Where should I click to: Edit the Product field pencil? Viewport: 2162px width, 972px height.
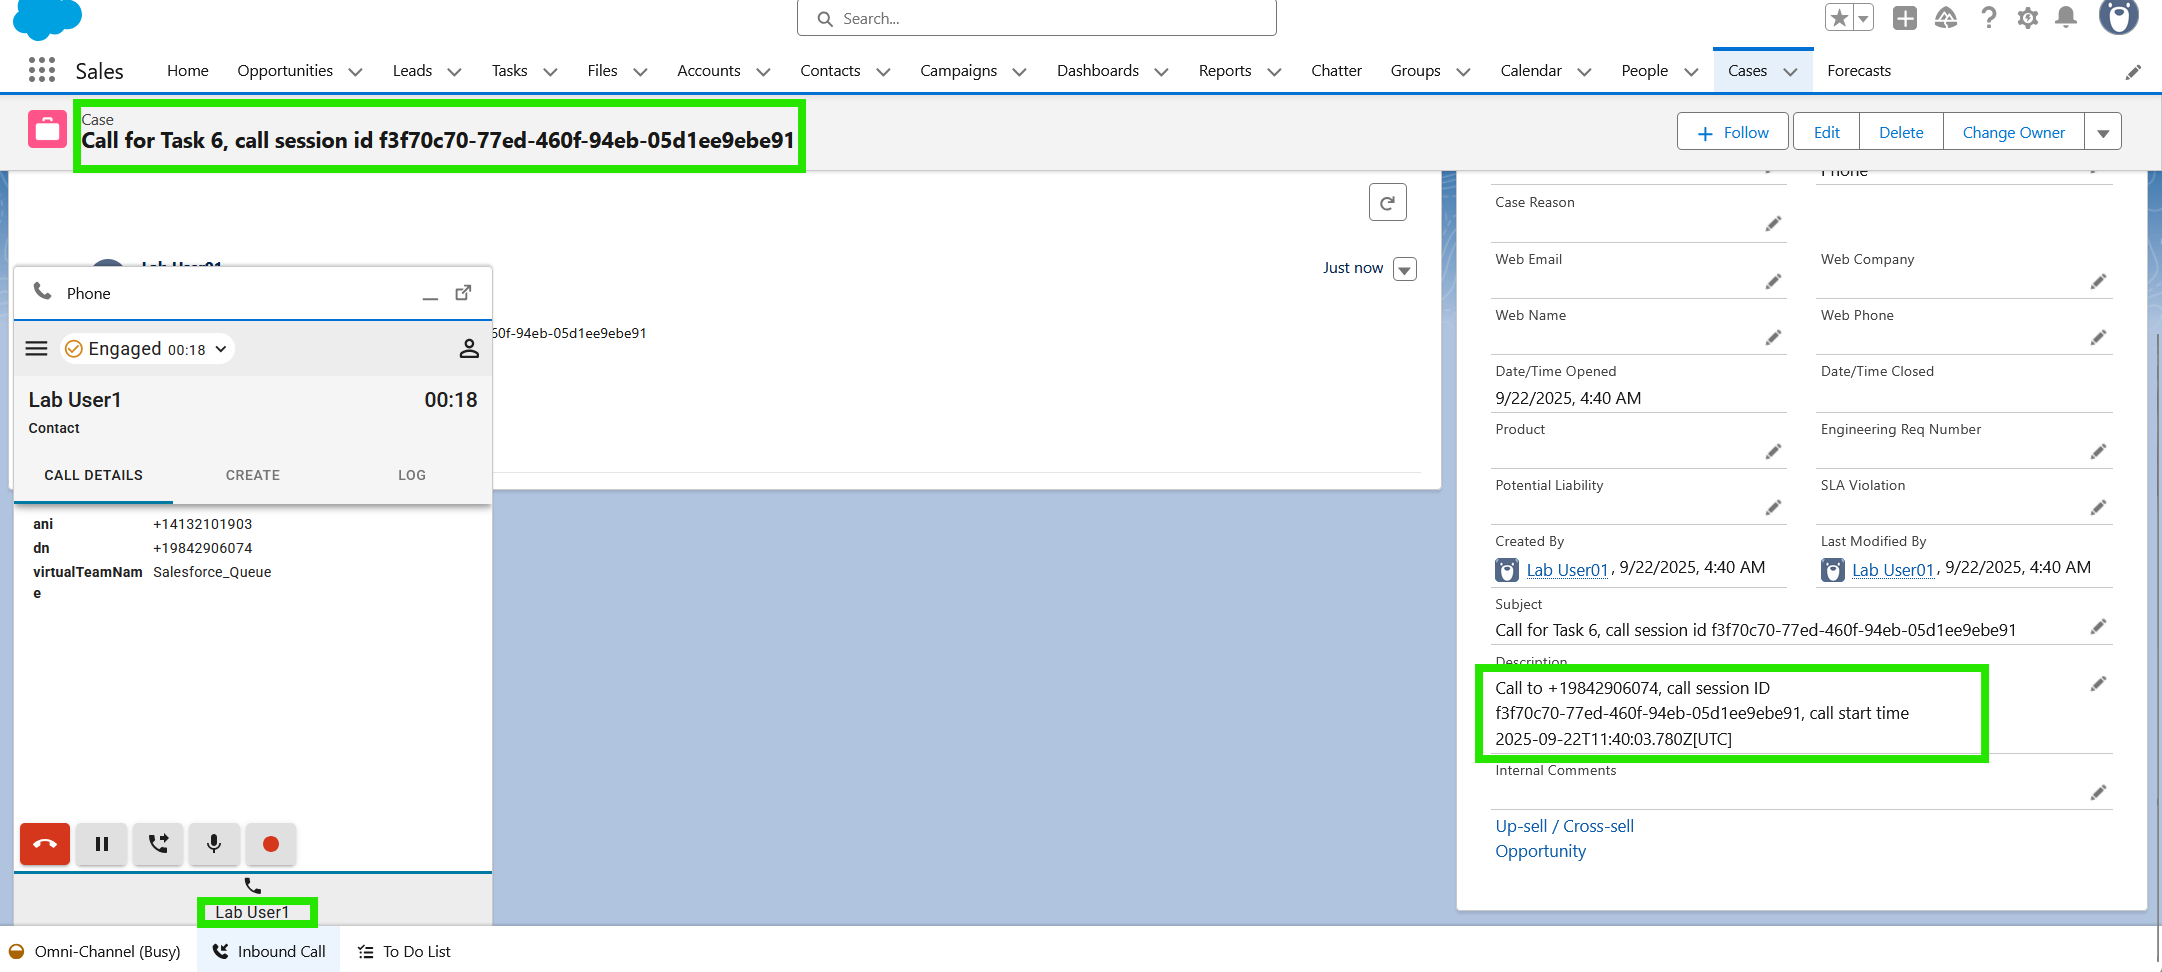(1773, 452)
